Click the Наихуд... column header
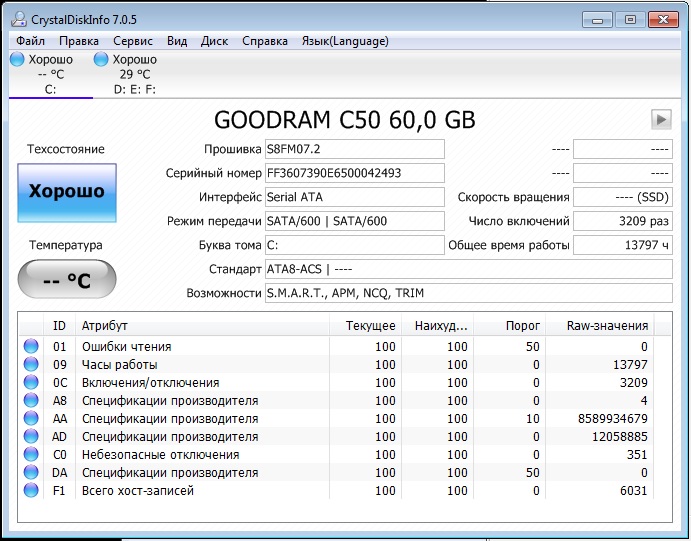Screen dimensions: 691x541 coord(437,326)
